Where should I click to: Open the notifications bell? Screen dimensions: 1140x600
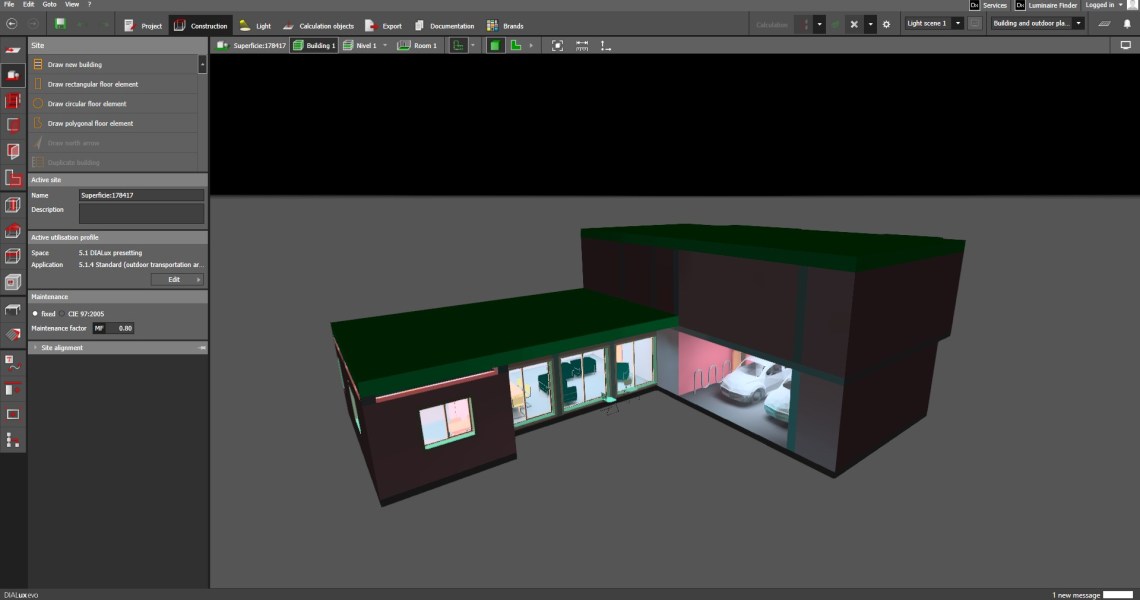[x=1127, y=24]
